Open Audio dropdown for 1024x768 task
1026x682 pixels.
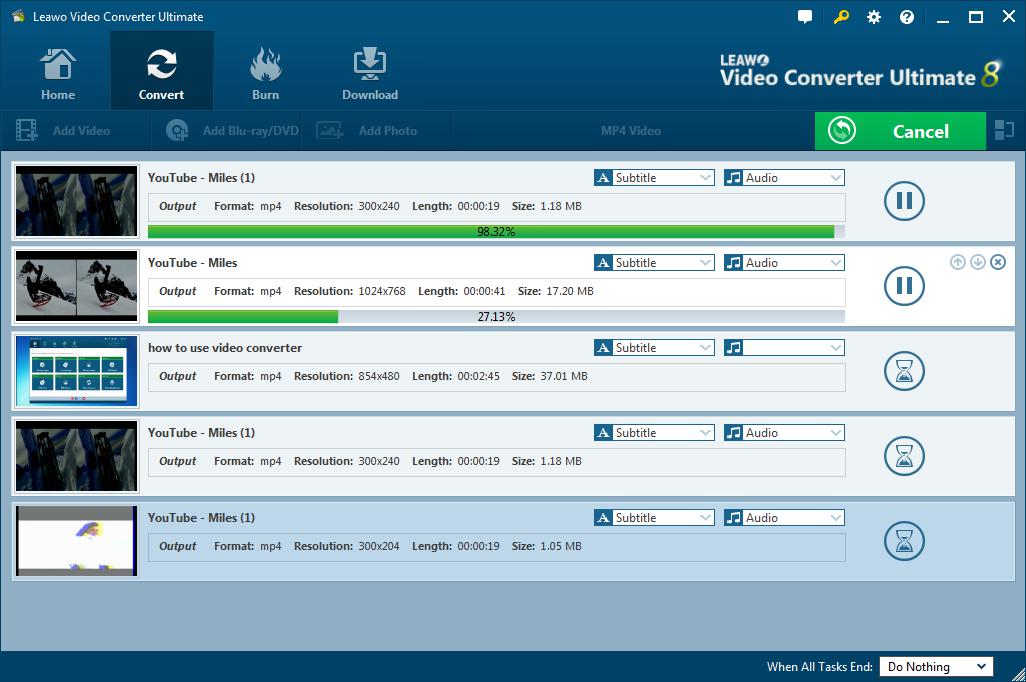[x=784, y=262]
